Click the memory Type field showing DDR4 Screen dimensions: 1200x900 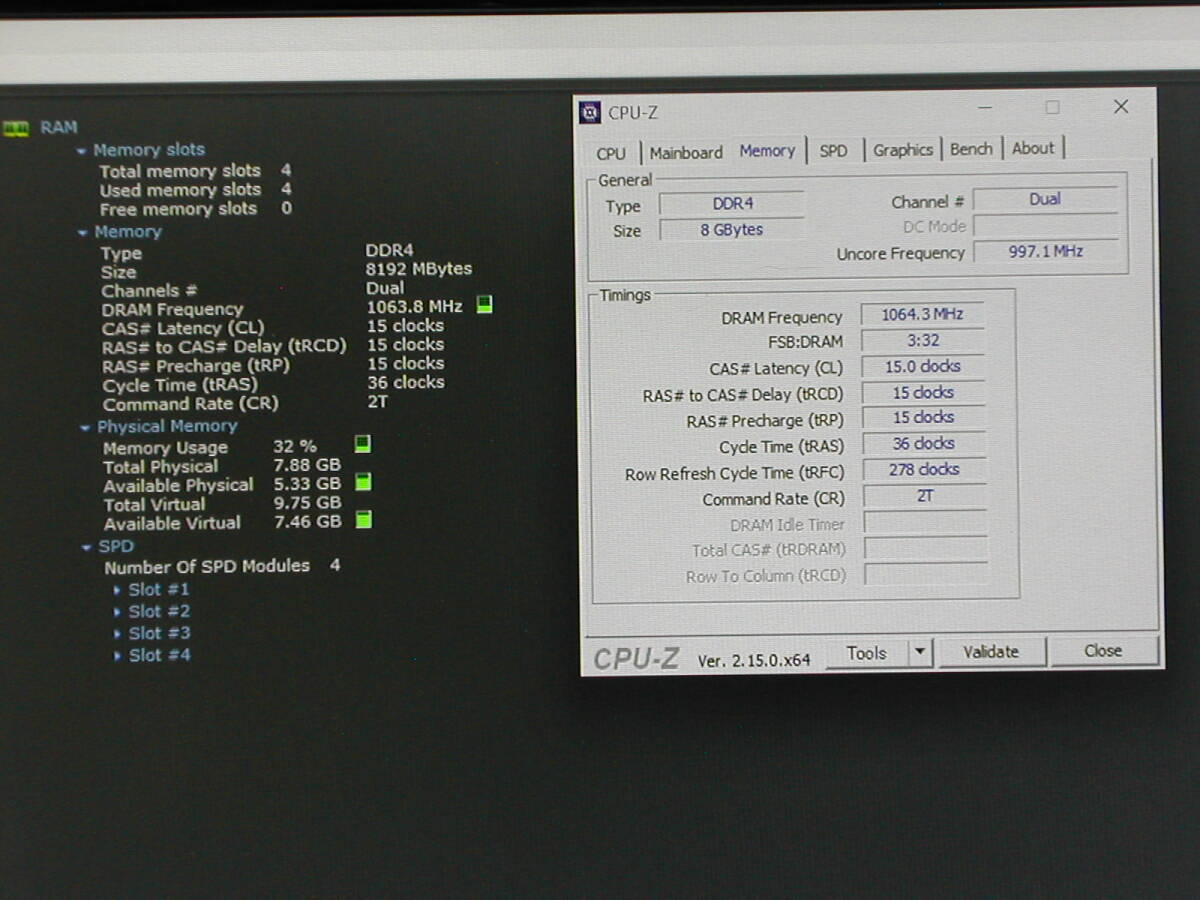point(732,204)
